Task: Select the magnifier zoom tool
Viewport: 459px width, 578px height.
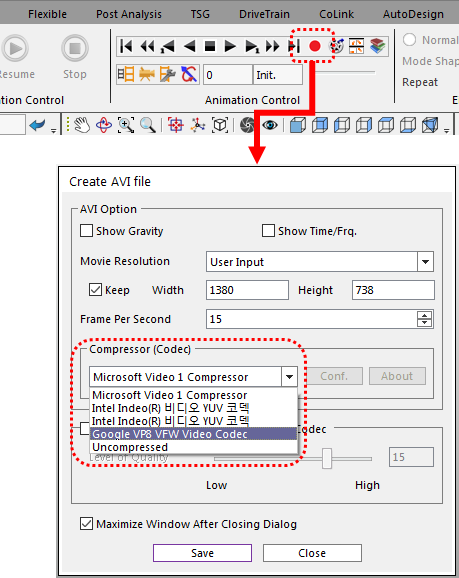Action: point(147,125)
